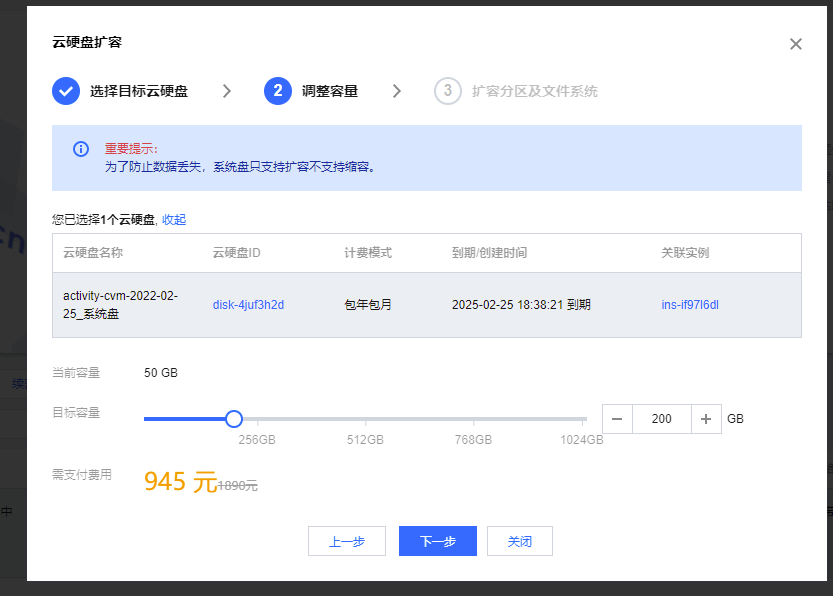Select the 扩容分区及文件系统 step label
The height and width of the screenshot is (596, 833).
point(534,91)
